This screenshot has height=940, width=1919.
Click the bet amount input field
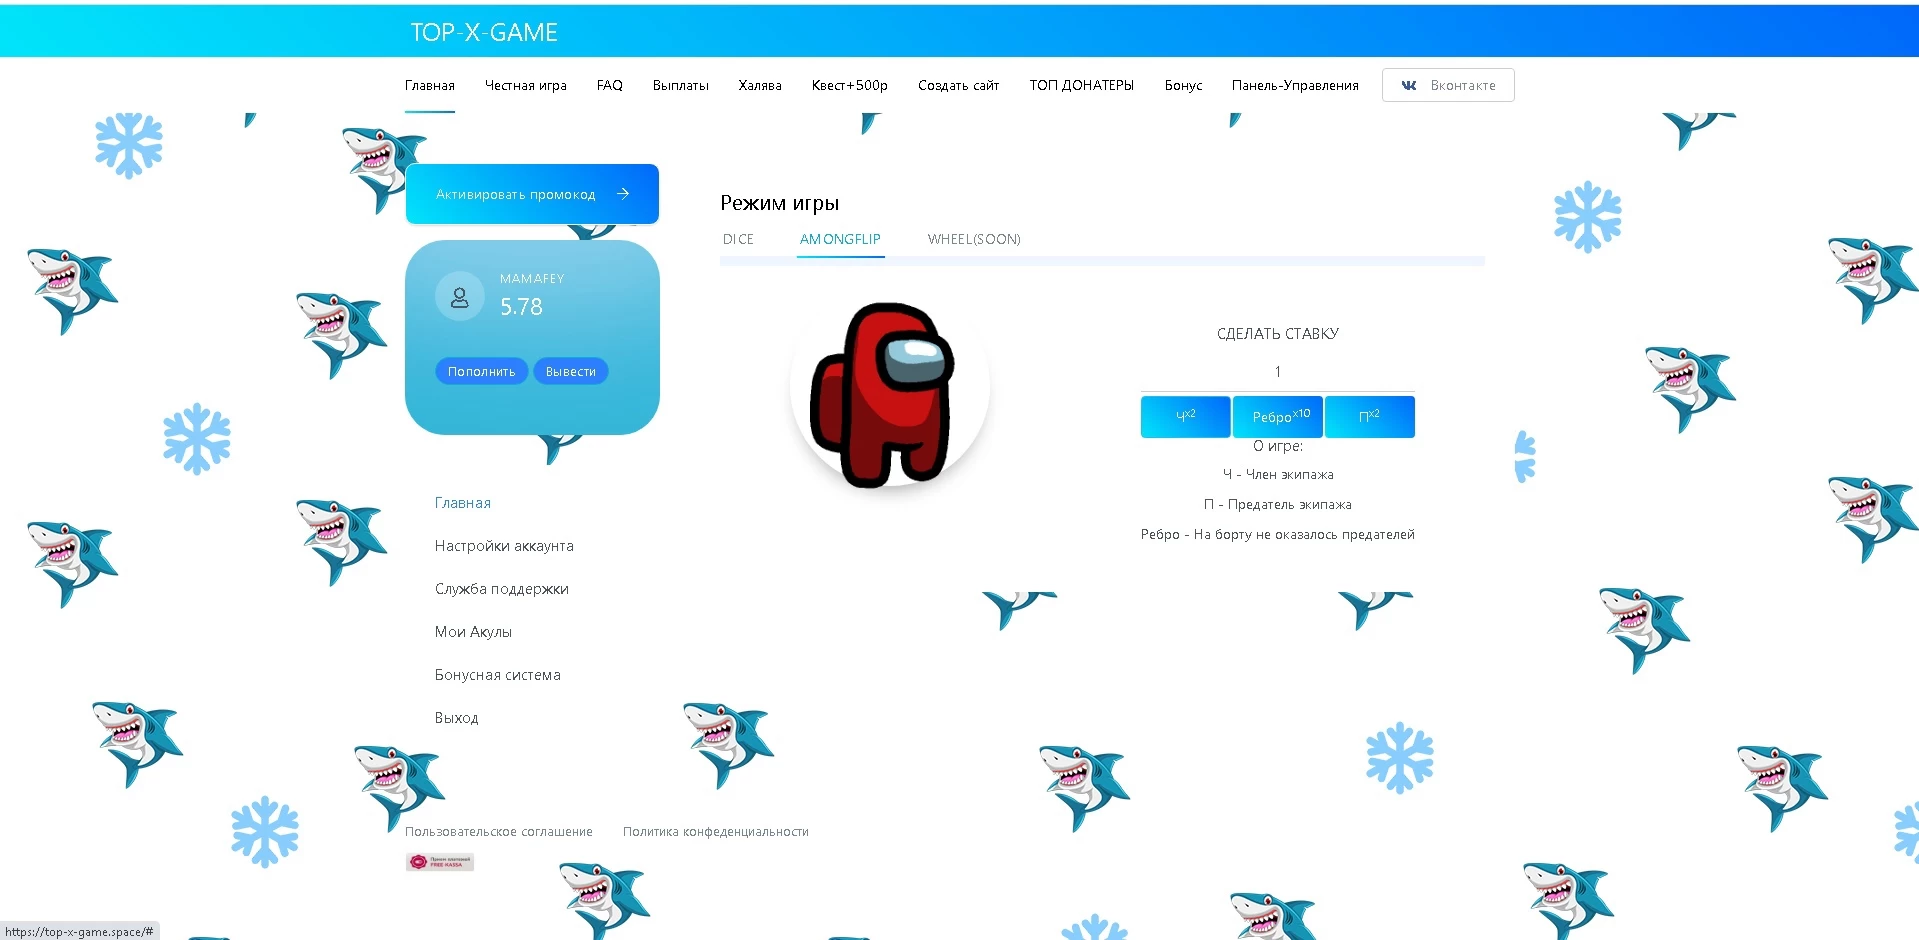[x=1278, y=372]
